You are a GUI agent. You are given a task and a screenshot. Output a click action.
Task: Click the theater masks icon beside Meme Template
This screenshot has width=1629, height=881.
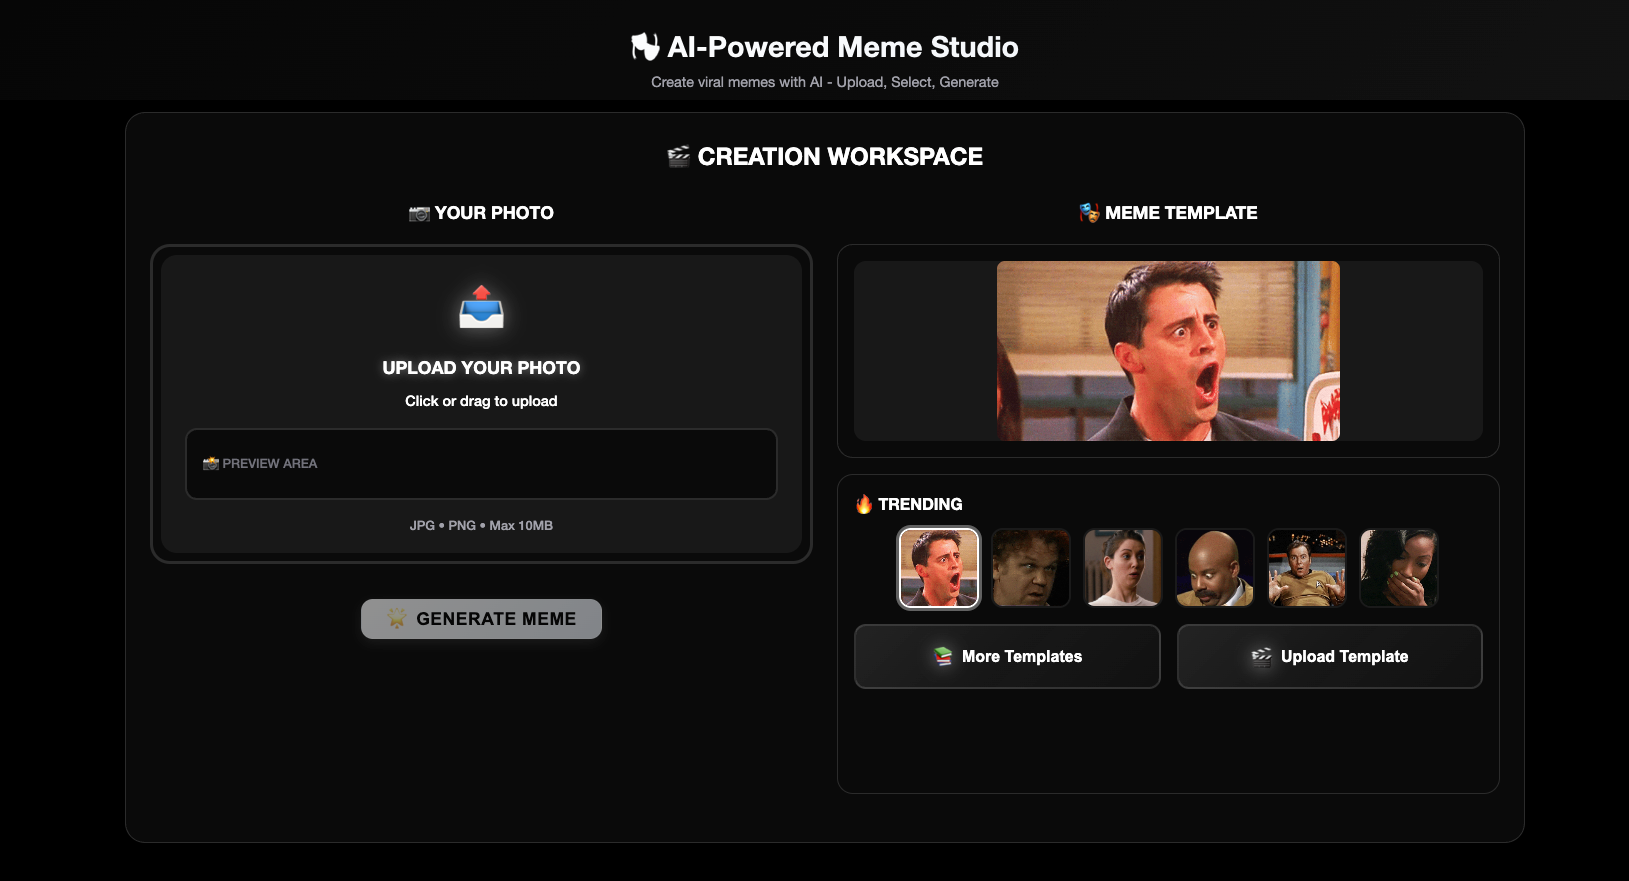click(x=1089, y=213)
